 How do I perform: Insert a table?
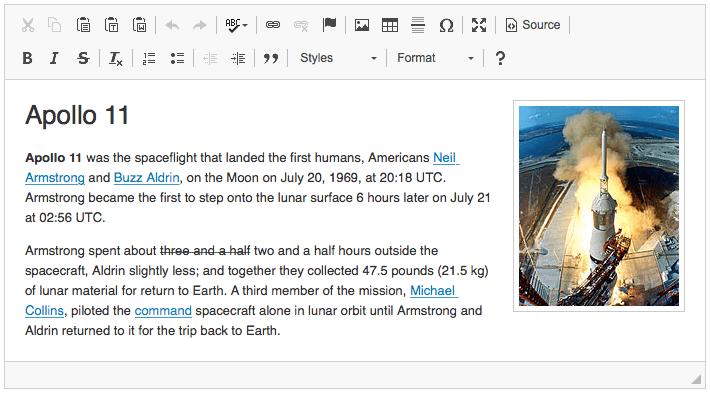click(x=390, y=25)
